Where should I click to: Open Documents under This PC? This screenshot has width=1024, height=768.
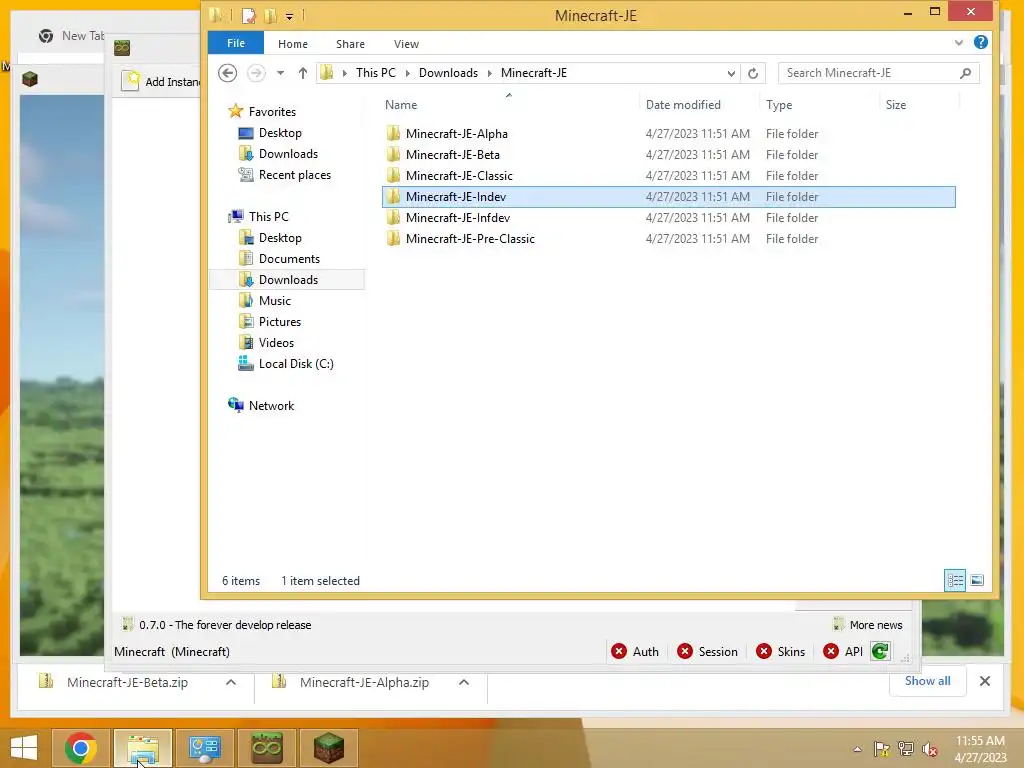pos(289,259)
